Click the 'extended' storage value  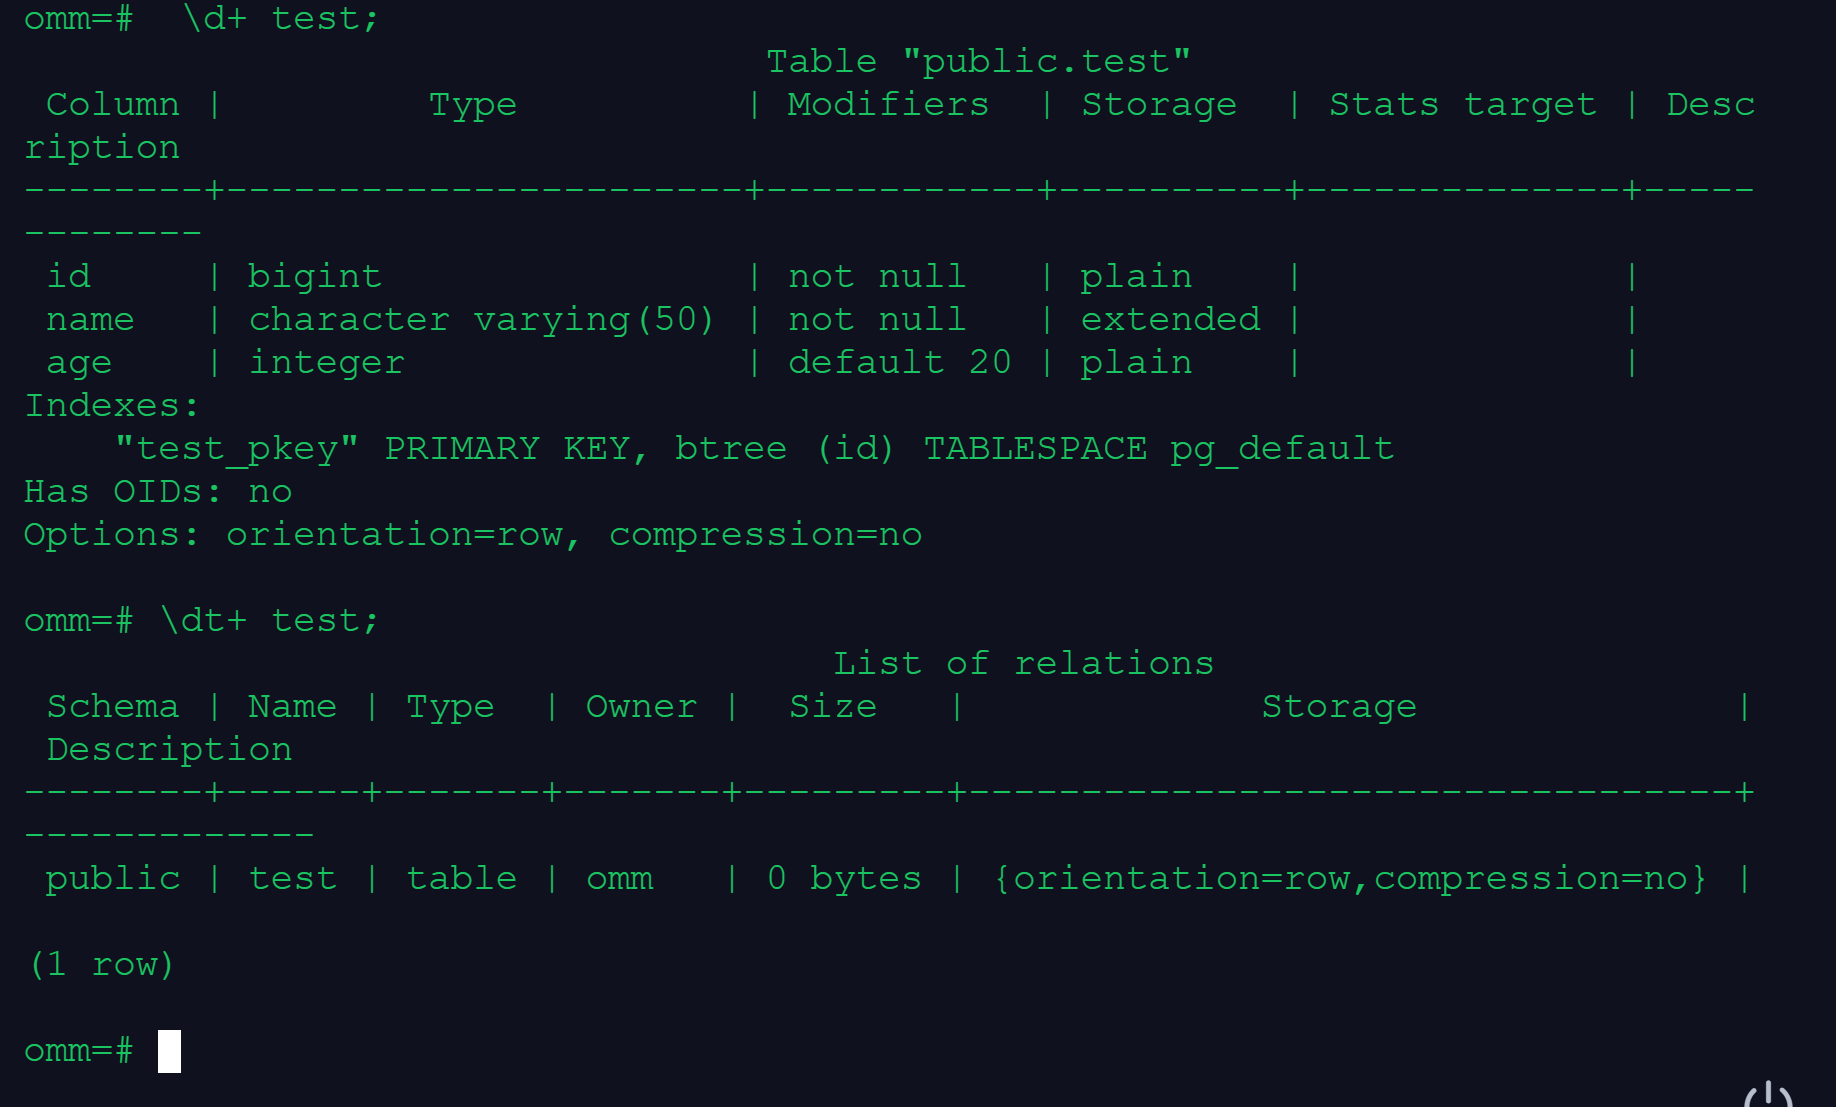pyautogui.click(x=1170, y=319)
